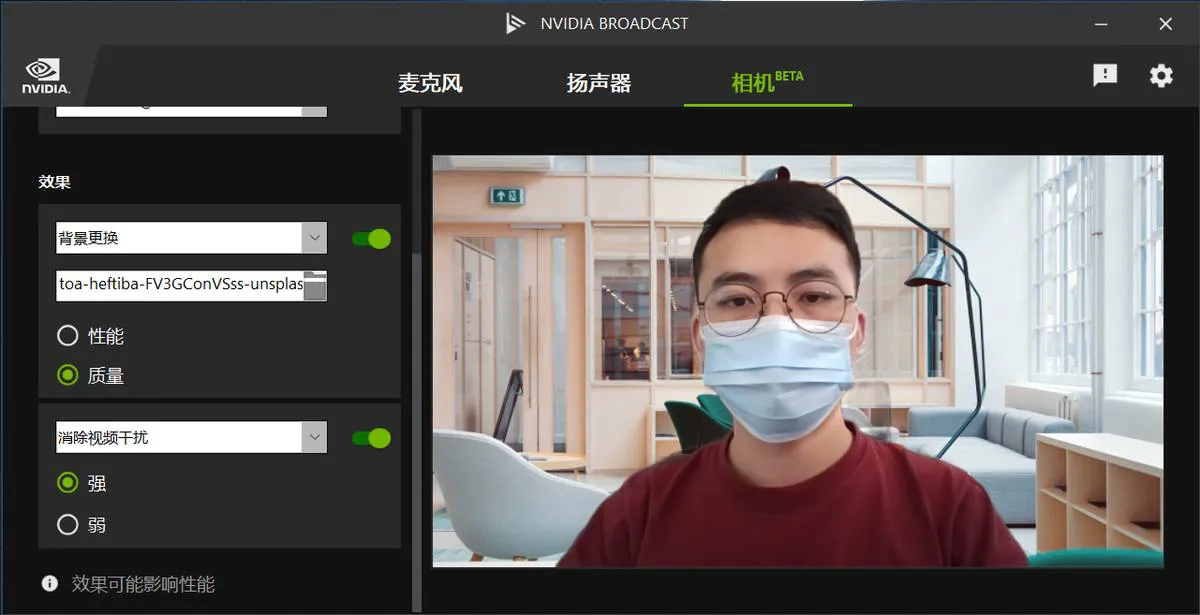Browse for background image via folder icon

pos(315,286)
